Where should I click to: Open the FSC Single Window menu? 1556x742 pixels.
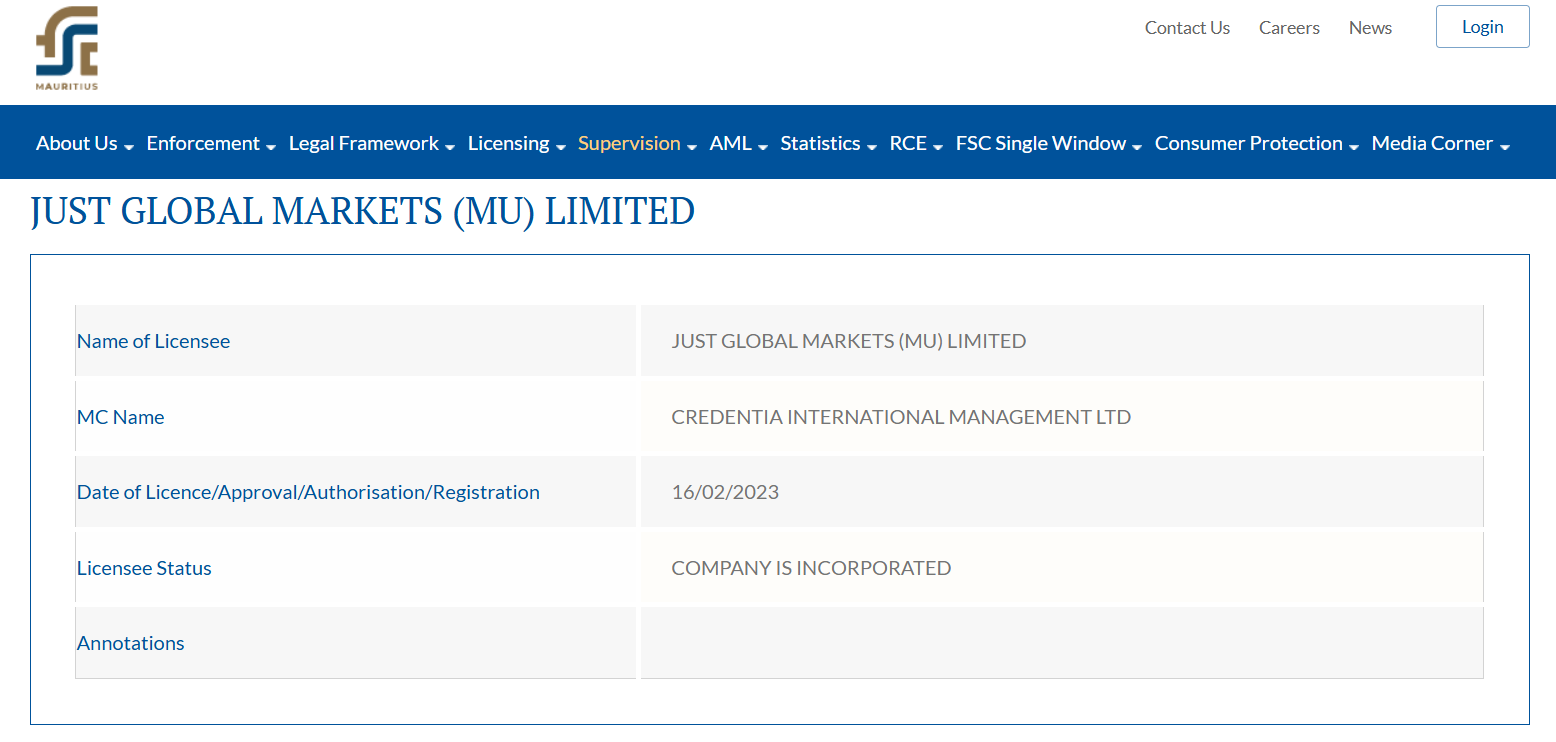coord(1040,144)
